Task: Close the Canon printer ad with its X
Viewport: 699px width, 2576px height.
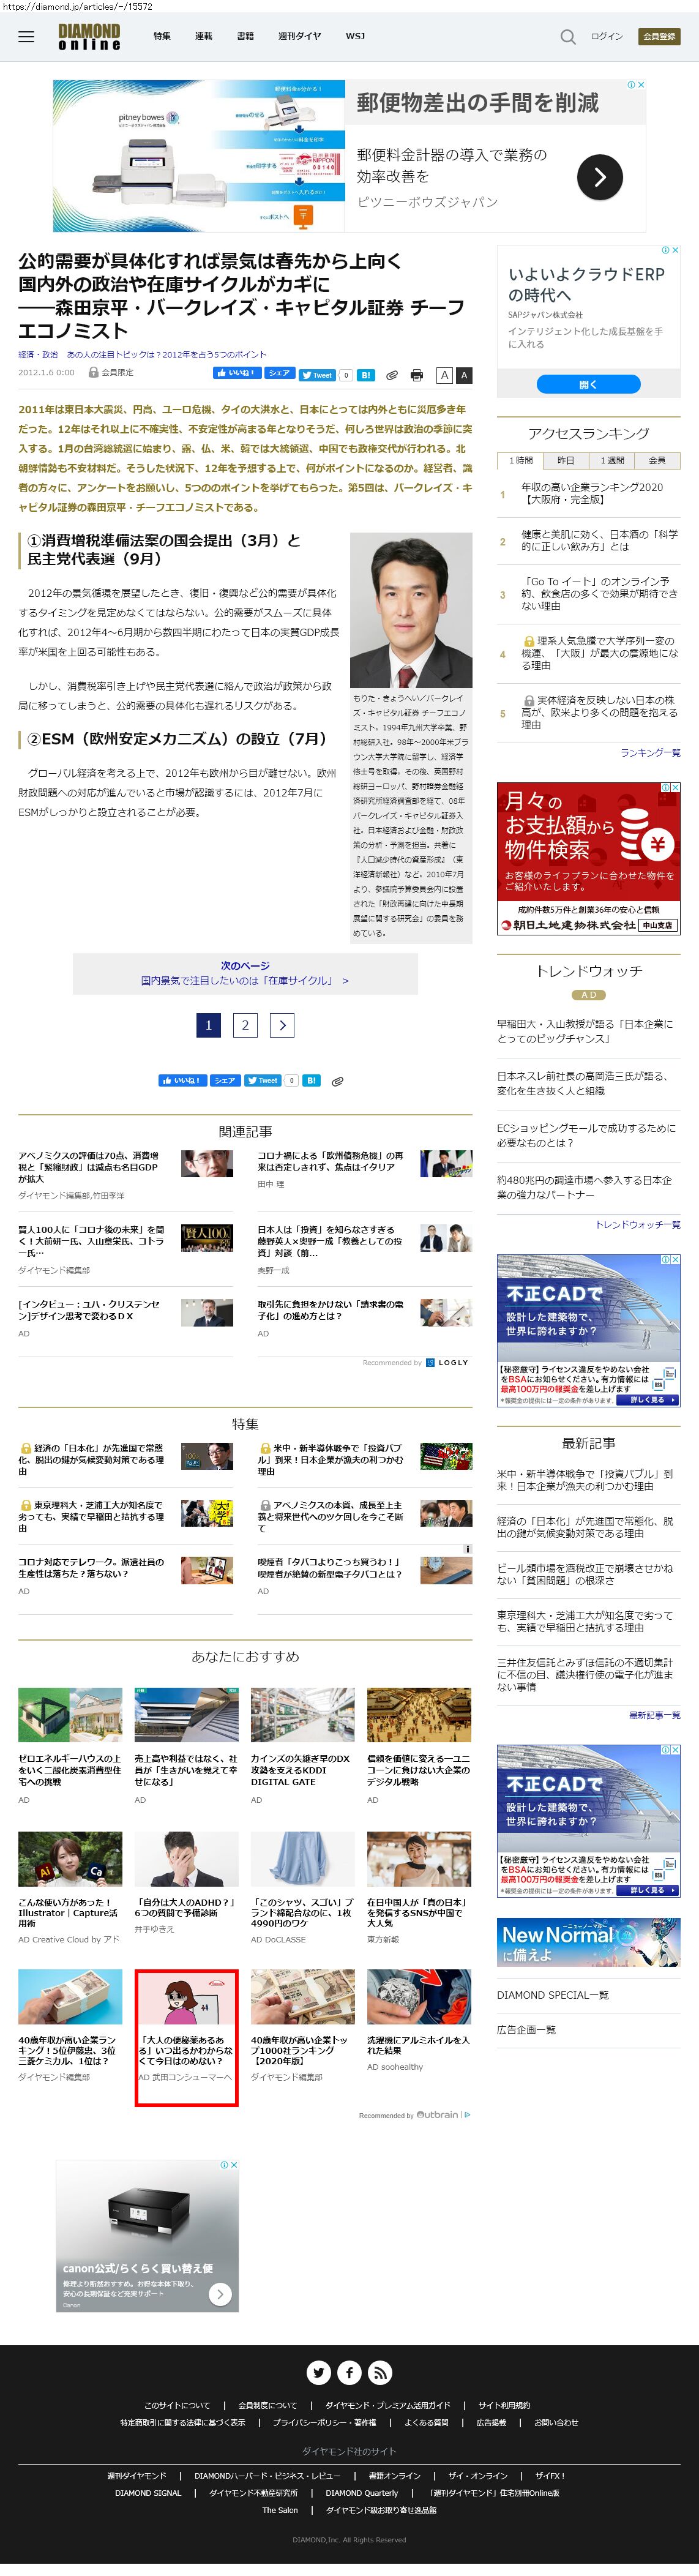Action: coord(234,2165)
